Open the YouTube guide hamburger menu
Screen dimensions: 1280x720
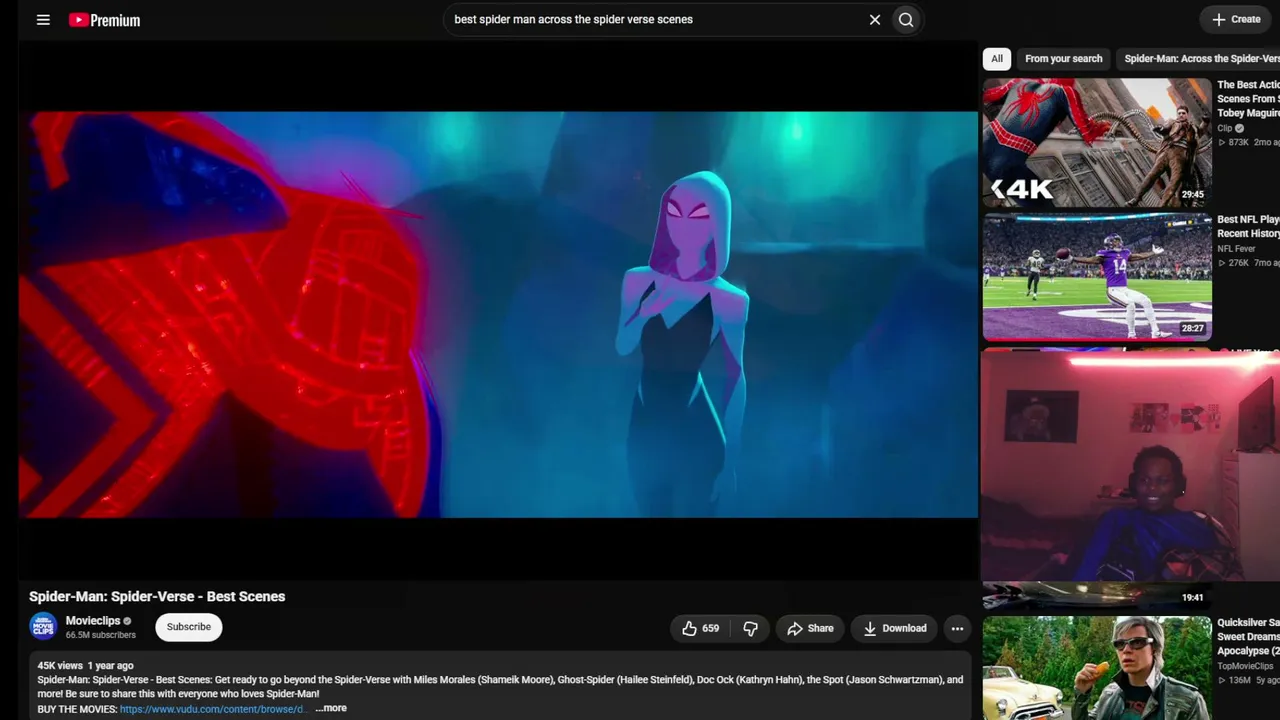click(x=43, y=20)
